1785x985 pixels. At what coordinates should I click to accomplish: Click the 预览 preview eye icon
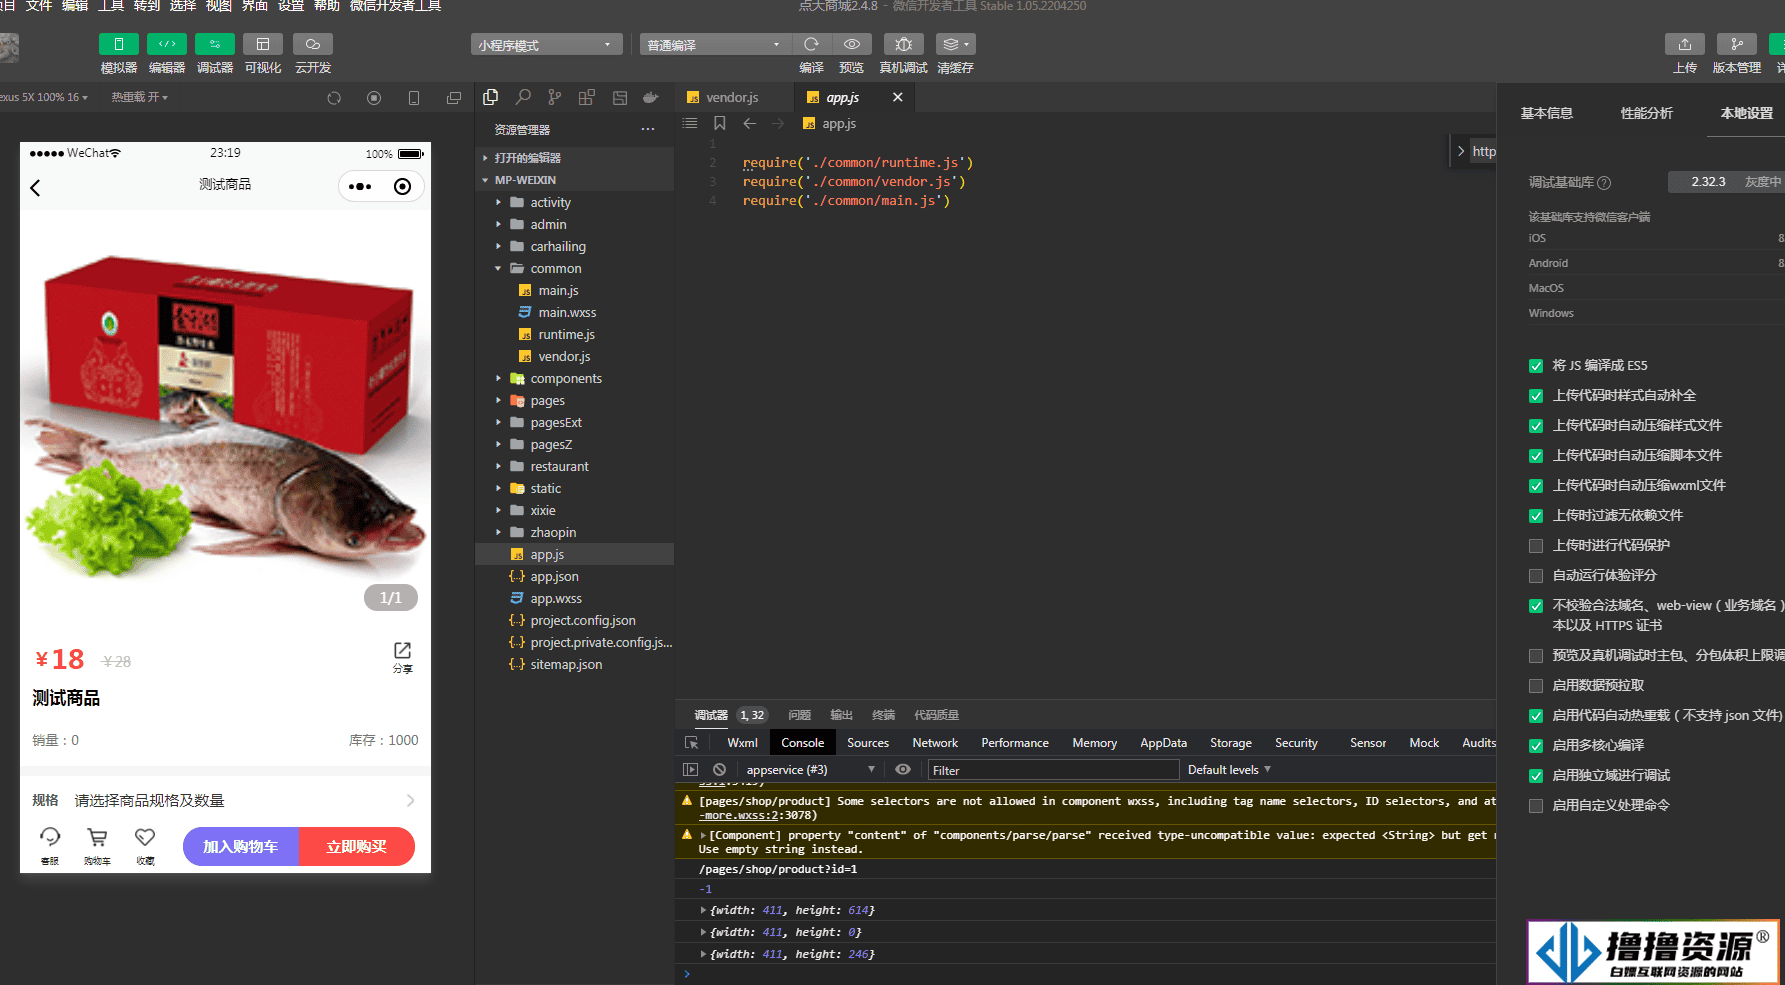tap(852, 44)
